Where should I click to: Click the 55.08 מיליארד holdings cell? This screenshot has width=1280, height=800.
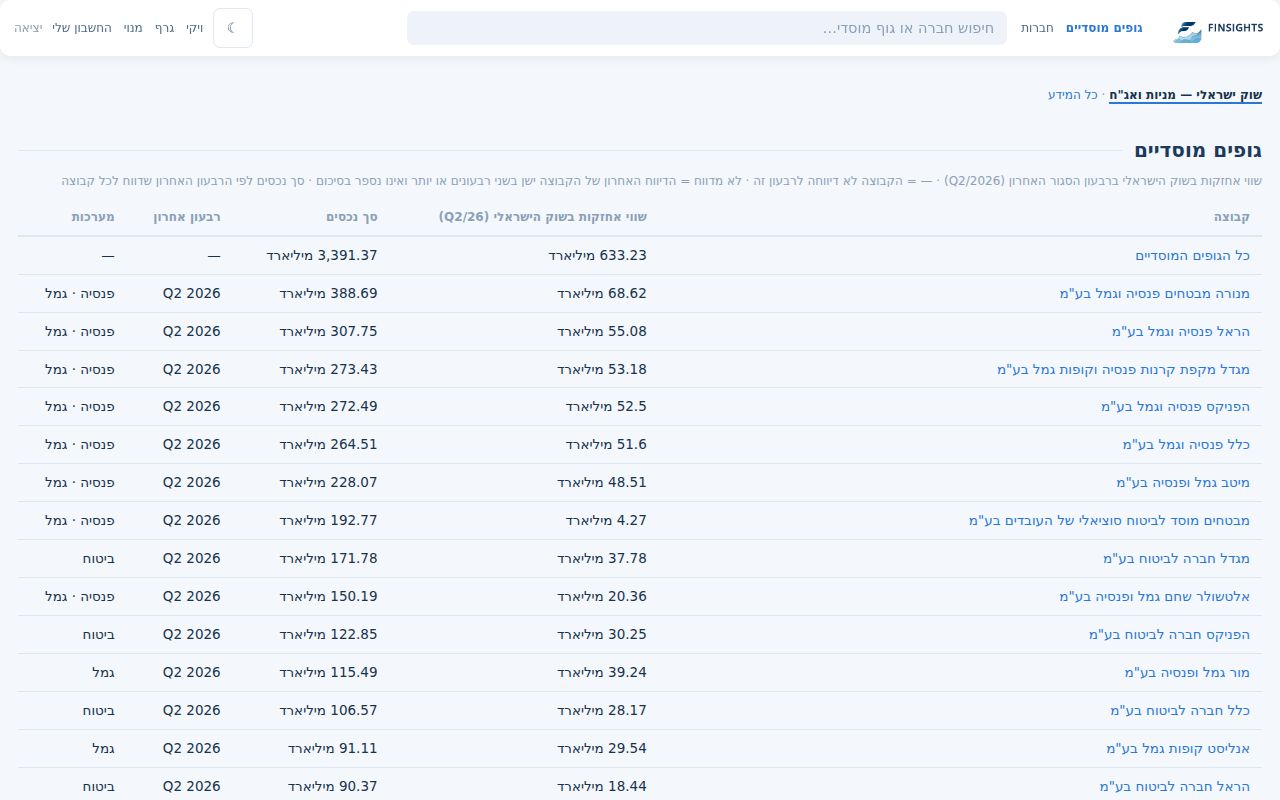[x=602, y=332]
